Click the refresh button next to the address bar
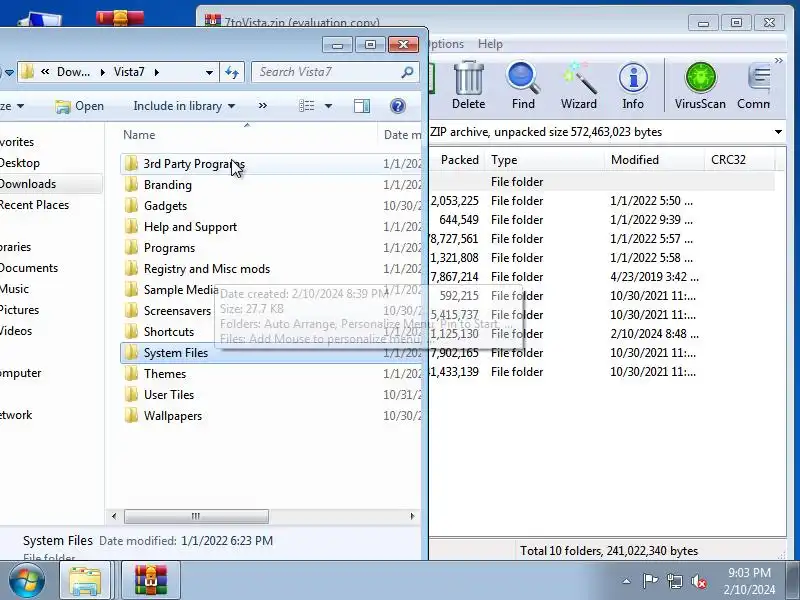 pos(232,72)
